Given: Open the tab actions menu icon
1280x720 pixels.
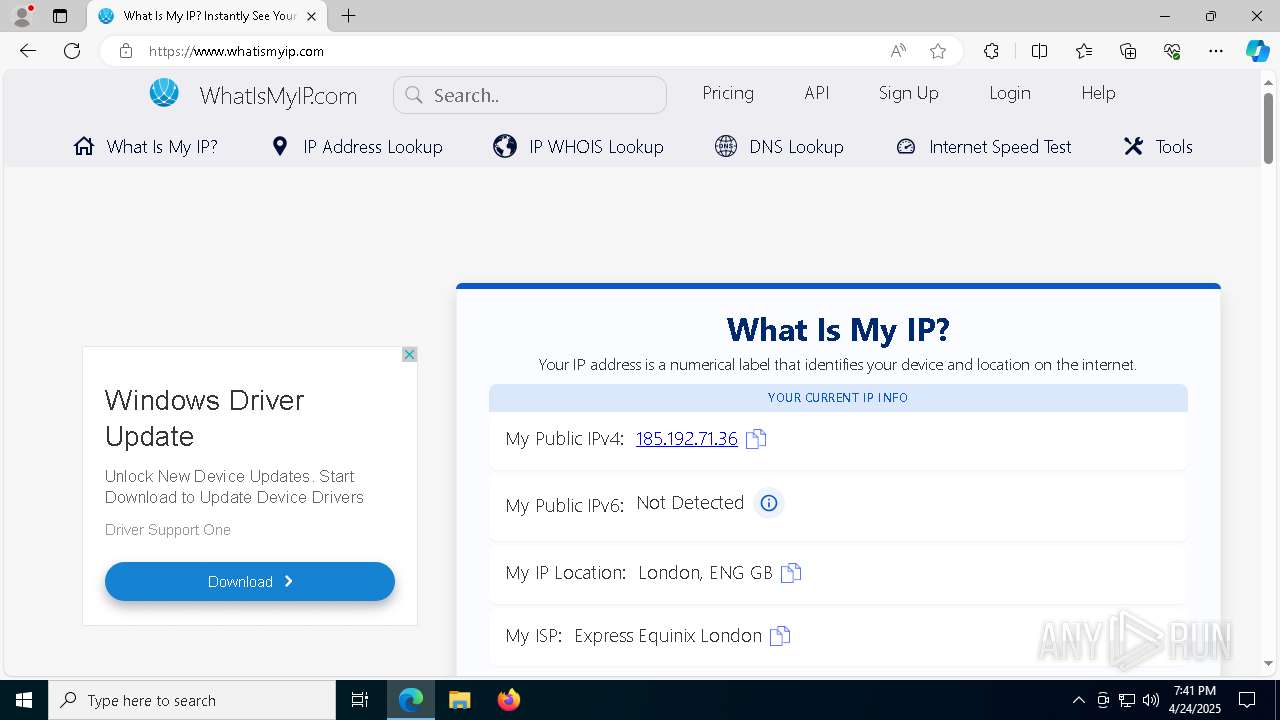Looking at the screenshot, I should coord(60,16).
